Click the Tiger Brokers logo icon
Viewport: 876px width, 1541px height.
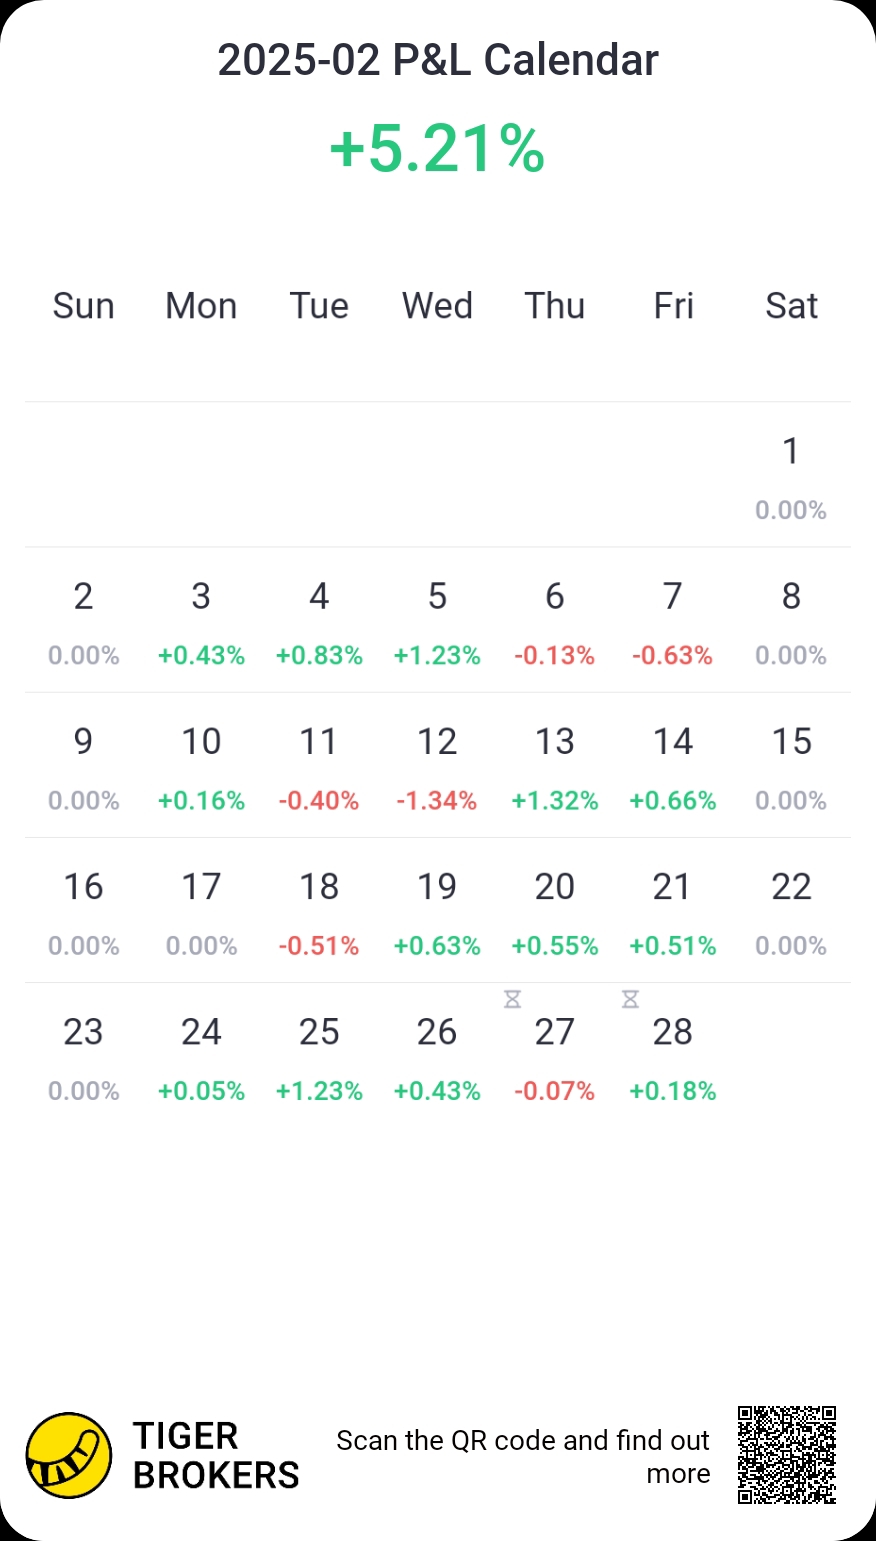tap(69, 1455)
